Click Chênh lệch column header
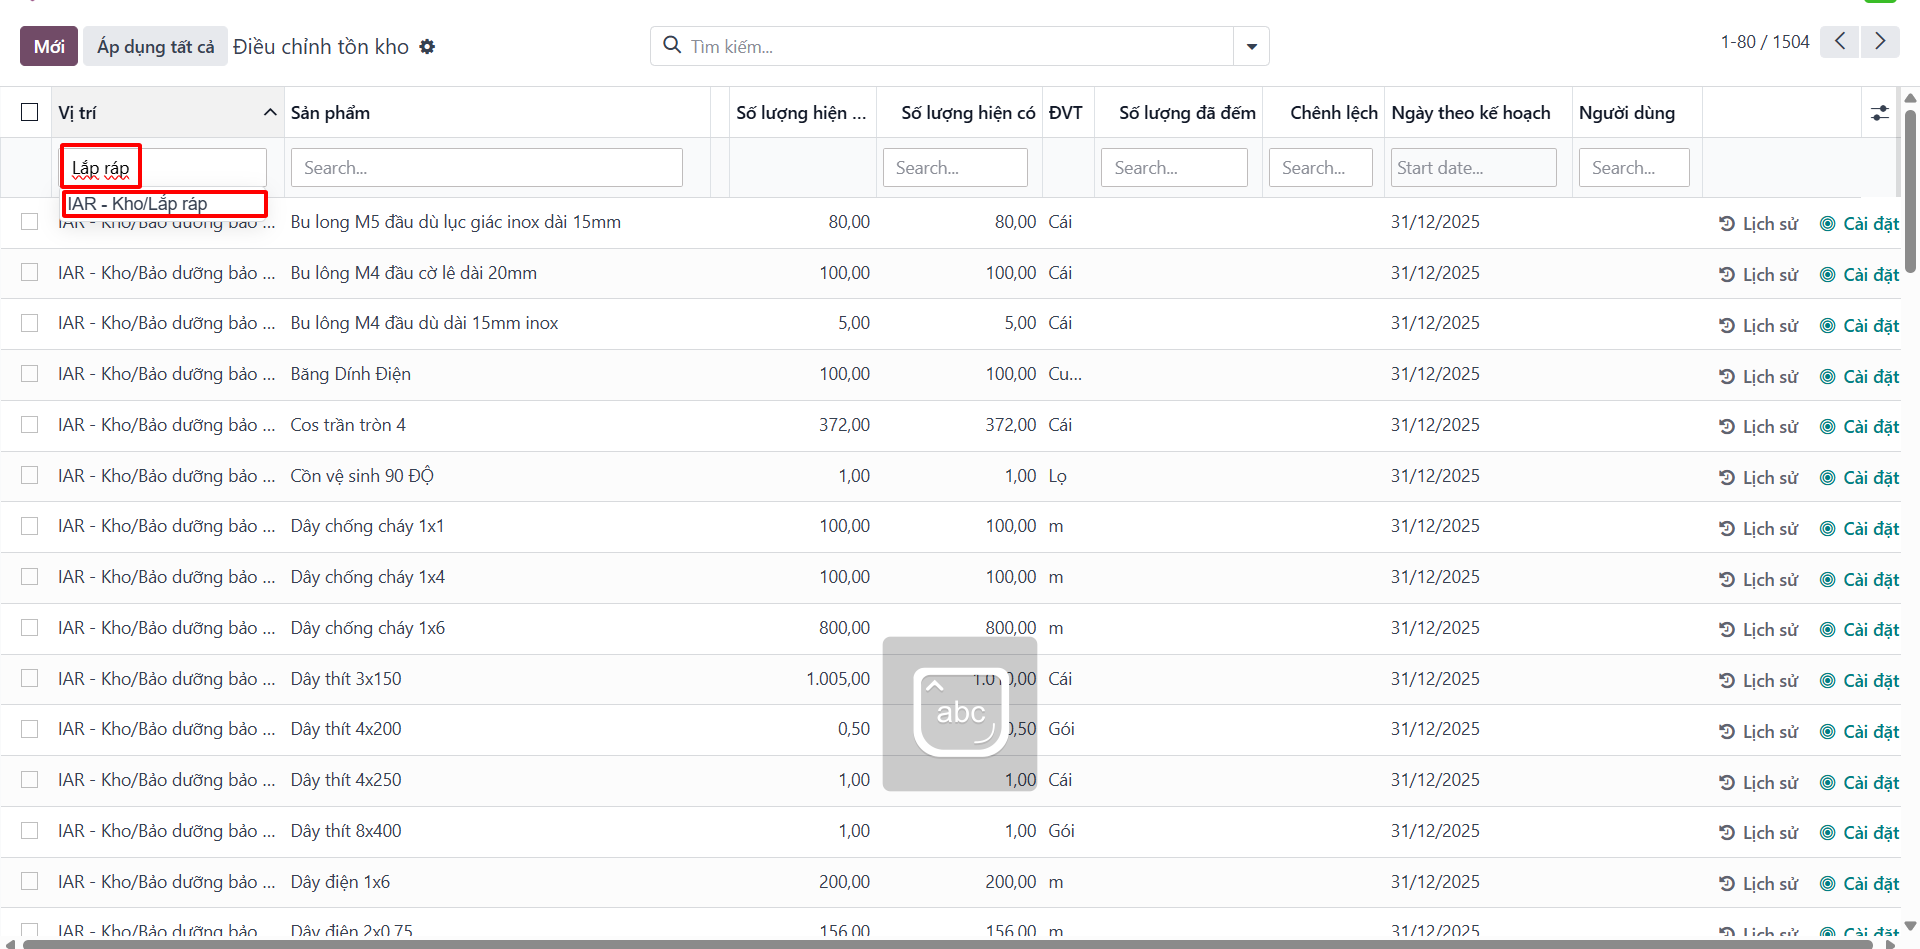This screenshot has height=949, width=1920. [1333, 113]
